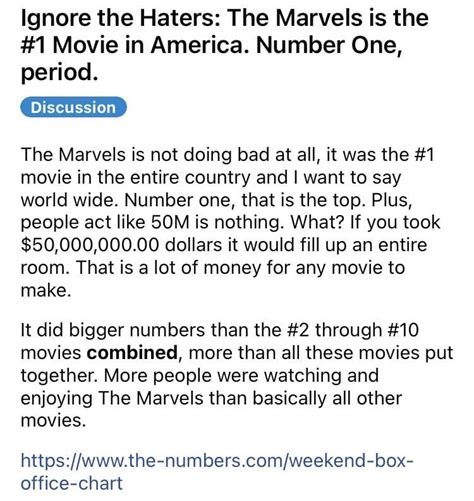Click the bold word combined

tap(132, 353)
